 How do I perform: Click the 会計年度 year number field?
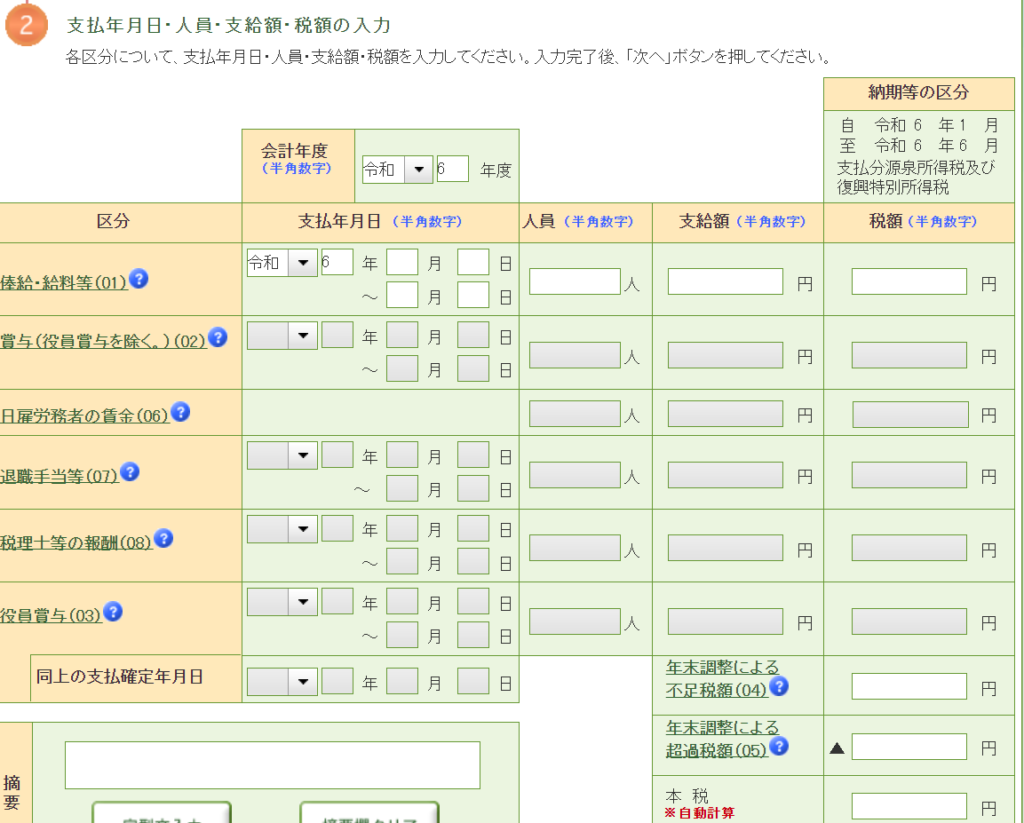(x=452, y=169)
